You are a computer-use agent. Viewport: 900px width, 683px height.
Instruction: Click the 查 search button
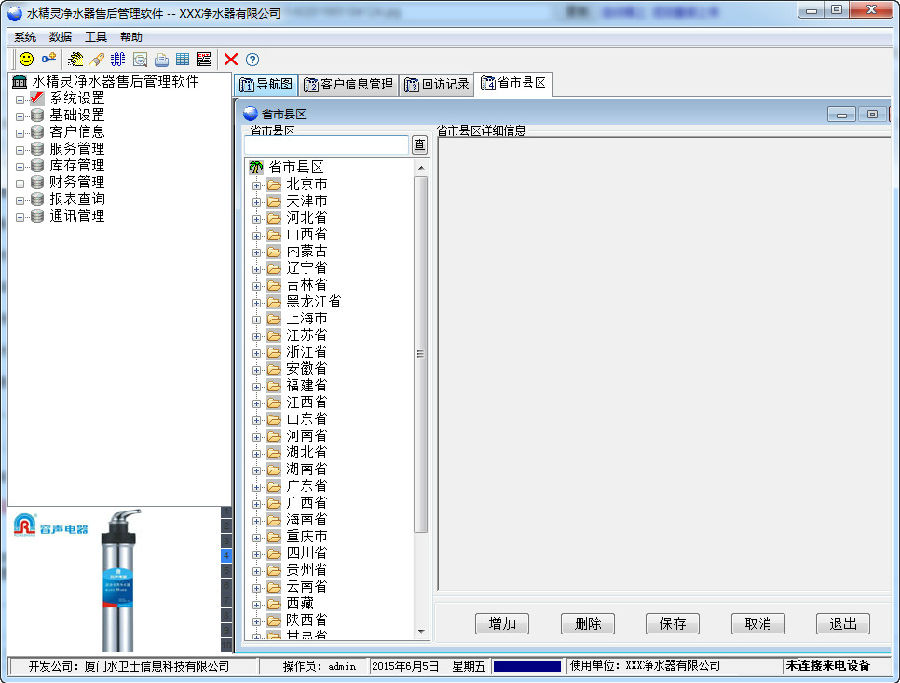(420, 145)
